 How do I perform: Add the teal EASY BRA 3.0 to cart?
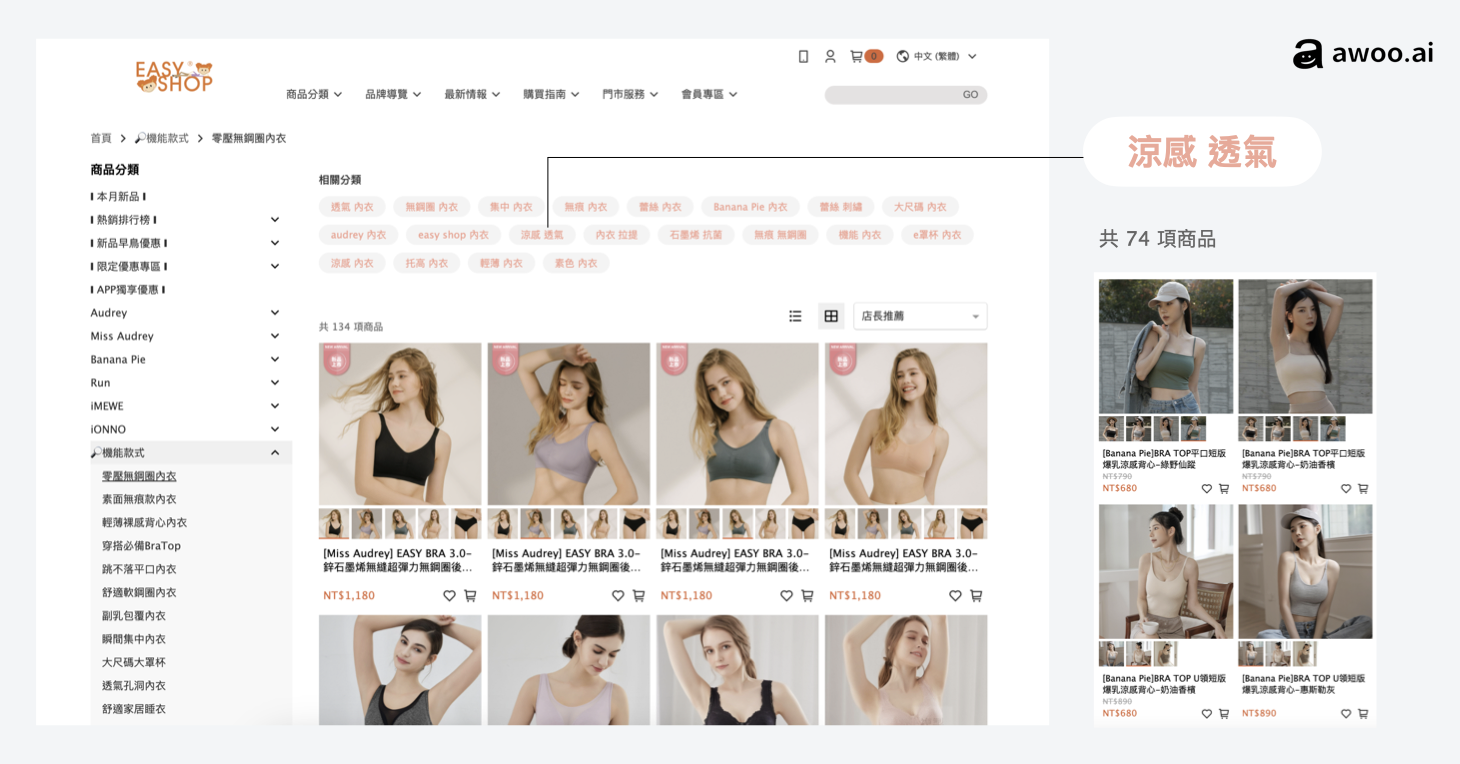(808, 596)
